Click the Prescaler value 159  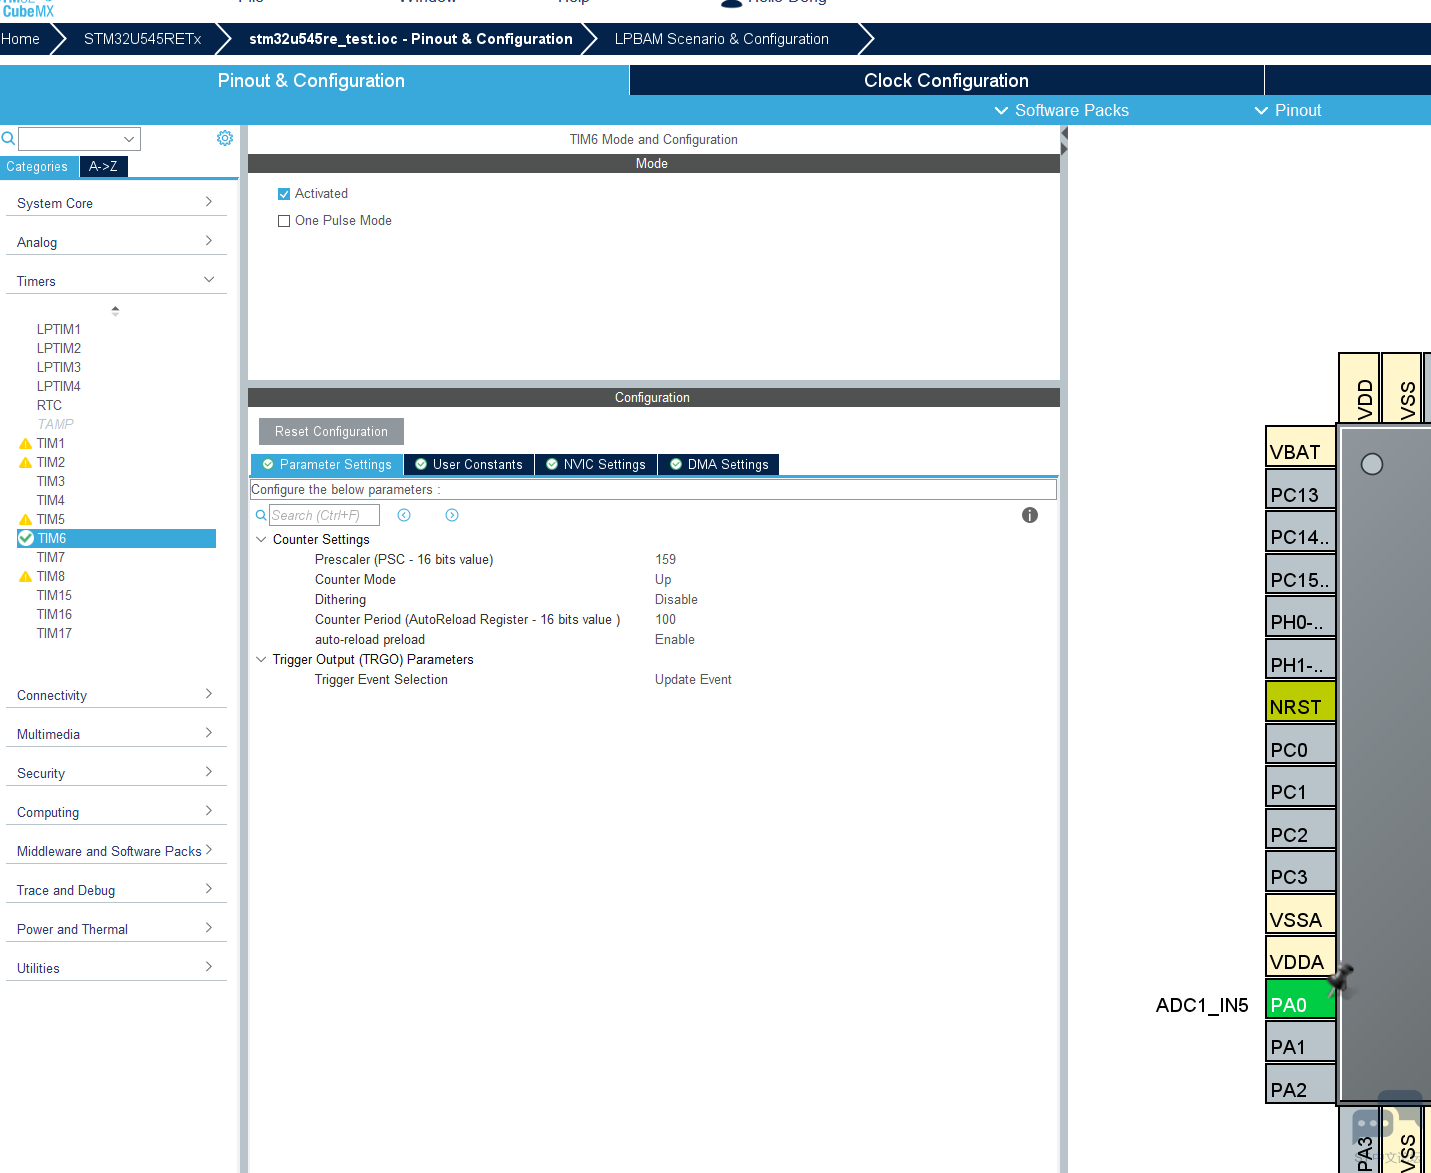point(666,559)
